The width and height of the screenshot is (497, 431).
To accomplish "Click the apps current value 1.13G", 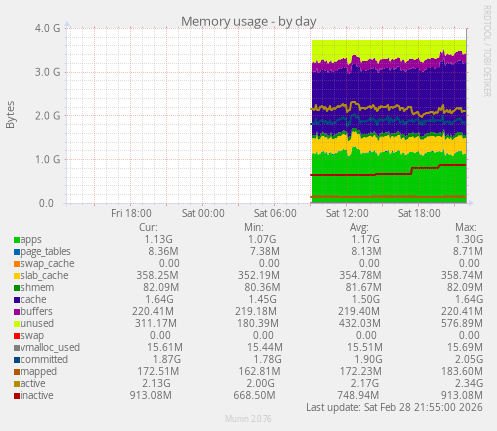I will [158, 239].
